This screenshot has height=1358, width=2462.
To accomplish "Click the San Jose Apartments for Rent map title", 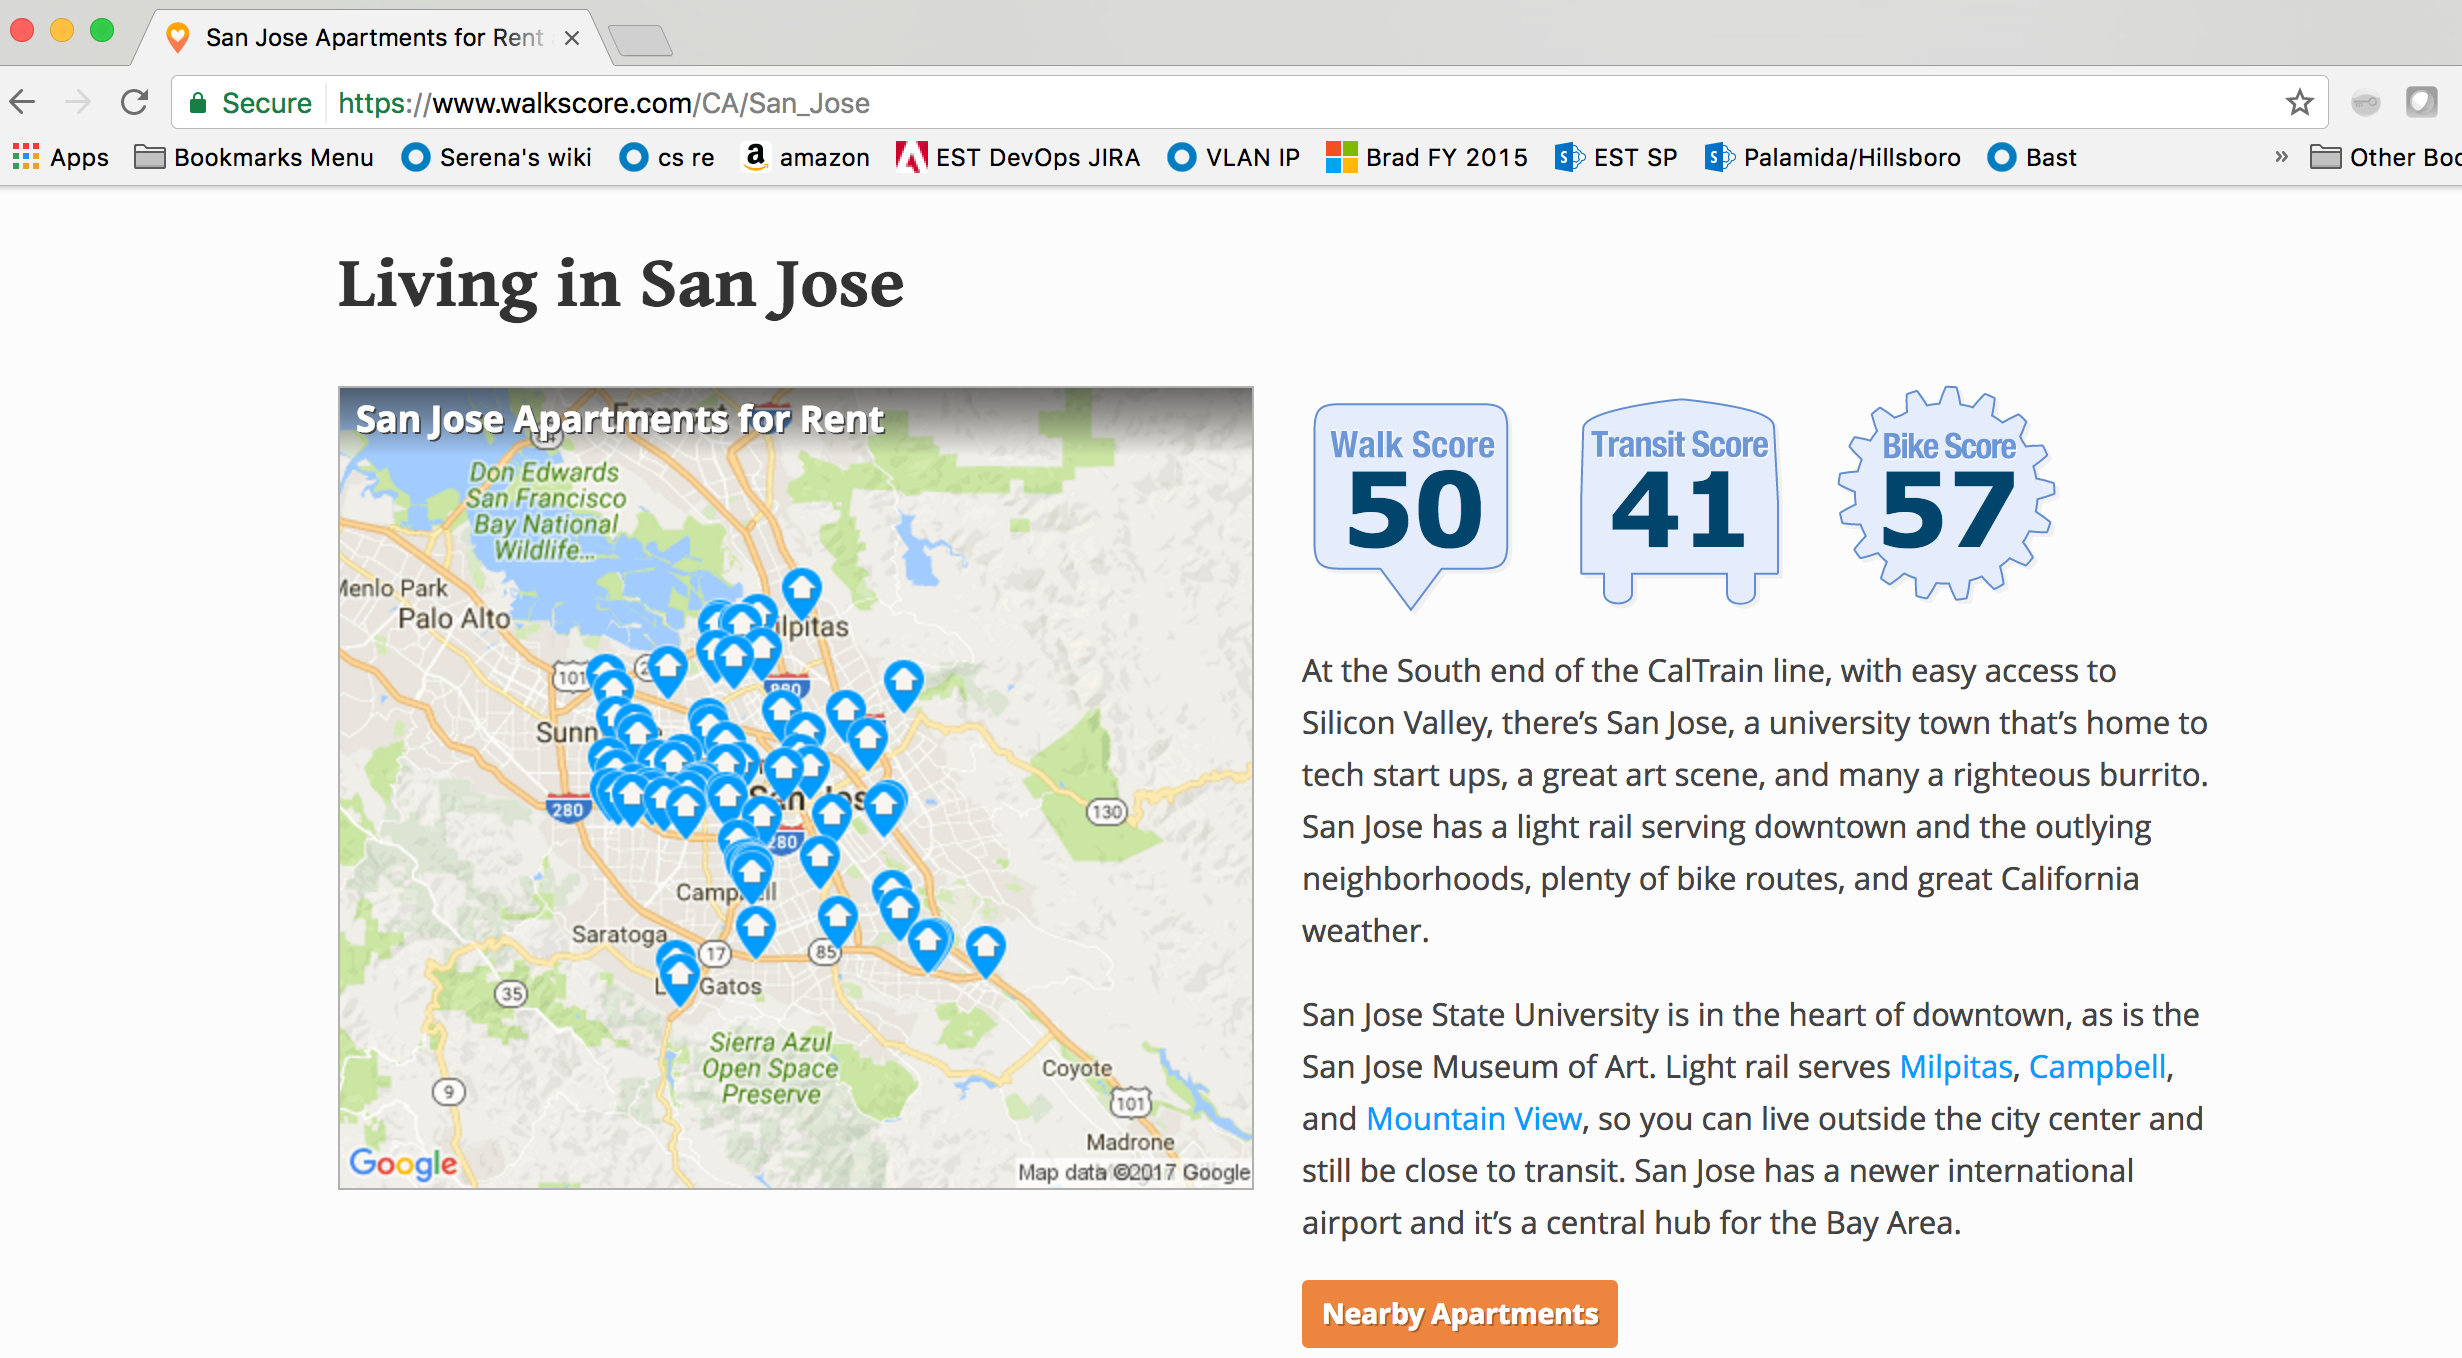I will (x=619, y=420).
